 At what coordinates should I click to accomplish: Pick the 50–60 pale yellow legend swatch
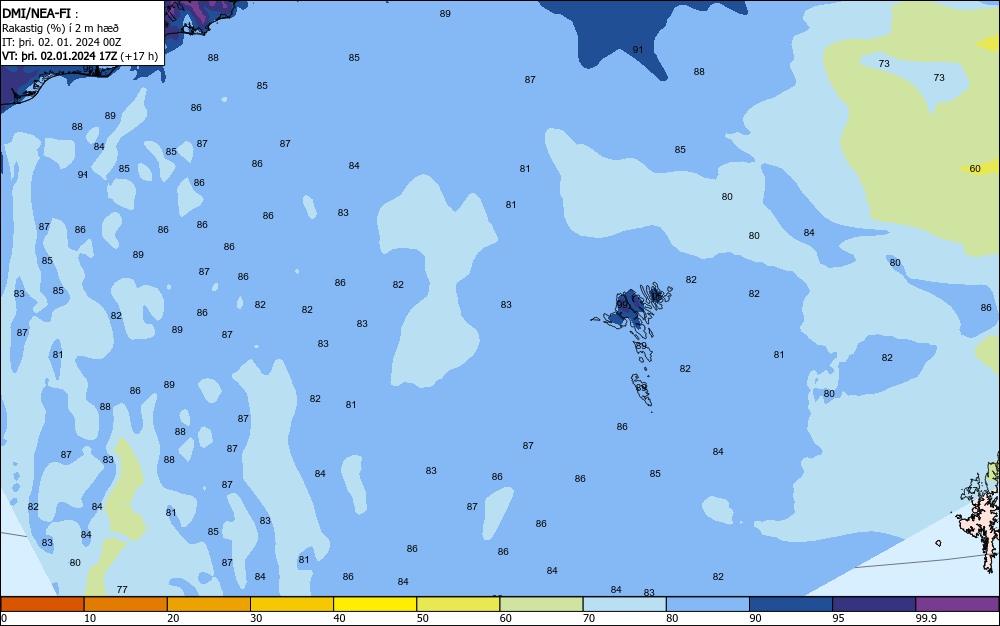click(458, 604)
